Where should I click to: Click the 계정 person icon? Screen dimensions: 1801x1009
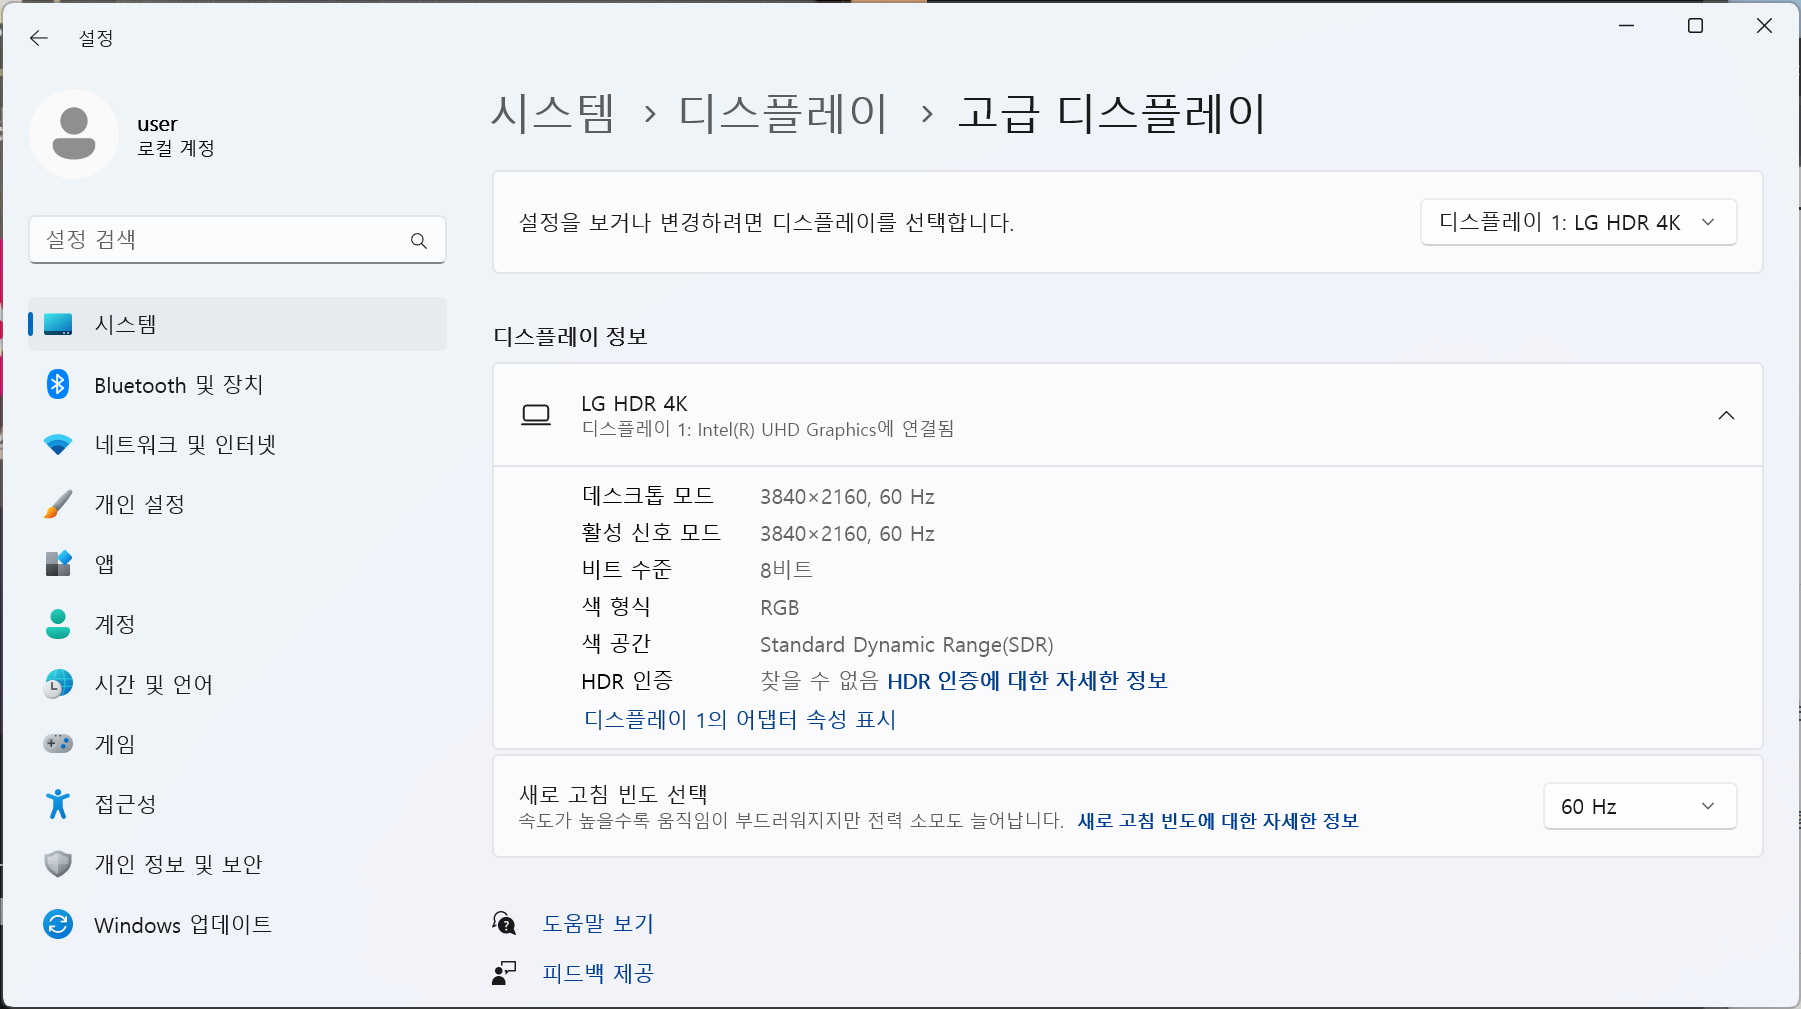coord(58,624)
